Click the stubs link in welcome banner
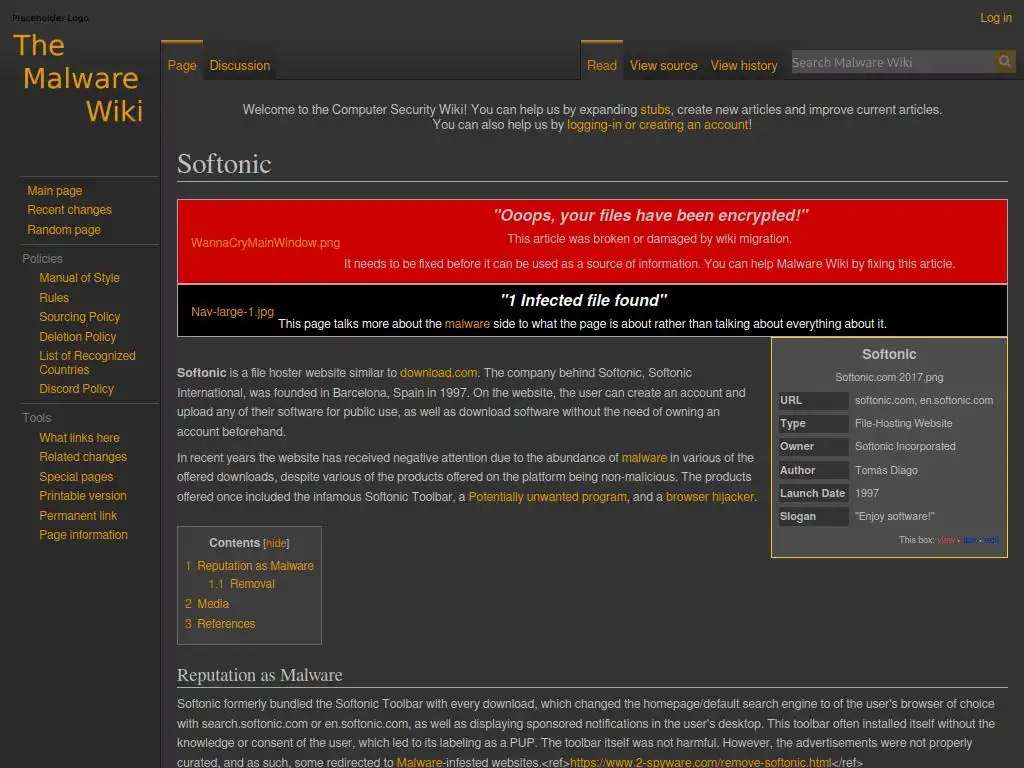The width and height of the screenshot is (1024, 768). pos(655,110)
